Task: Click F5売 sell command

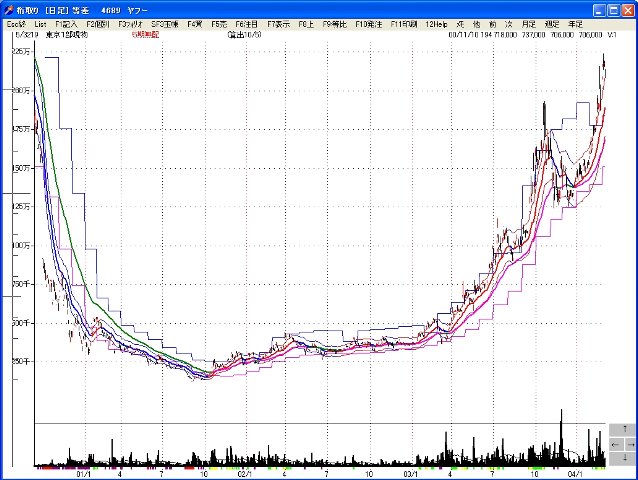Action: pos(219,22)
